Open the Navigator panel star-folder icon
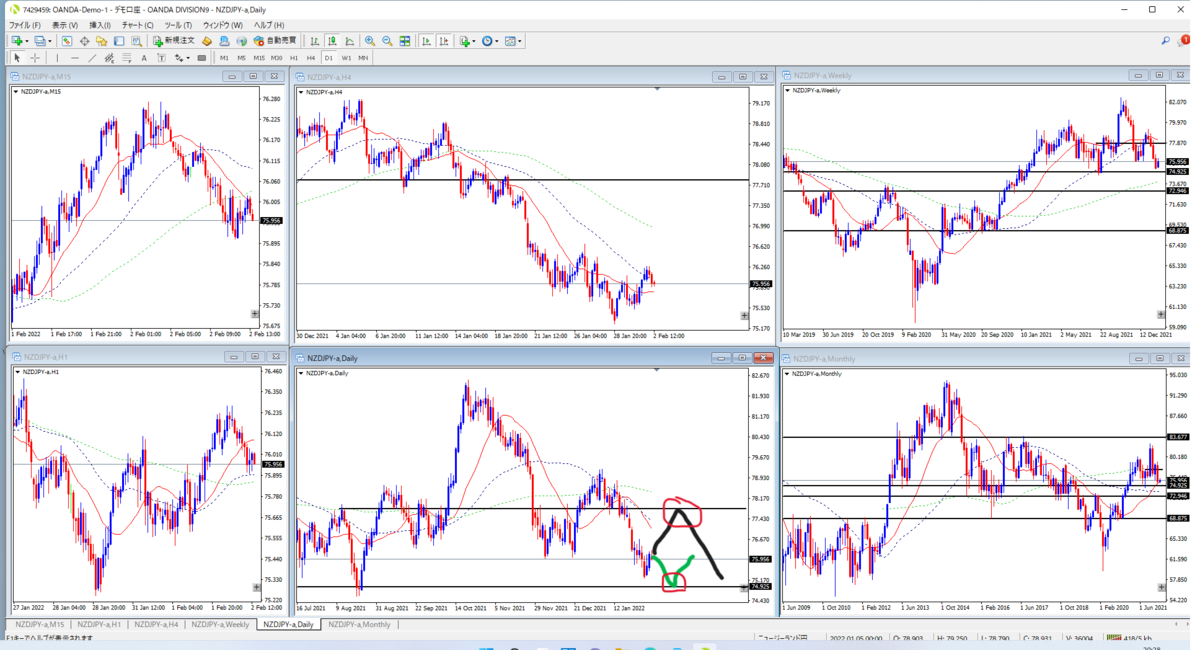Image resolution: width=1200 pixels, height=650 pixels. pyautogui.click(x=101, y=41)
